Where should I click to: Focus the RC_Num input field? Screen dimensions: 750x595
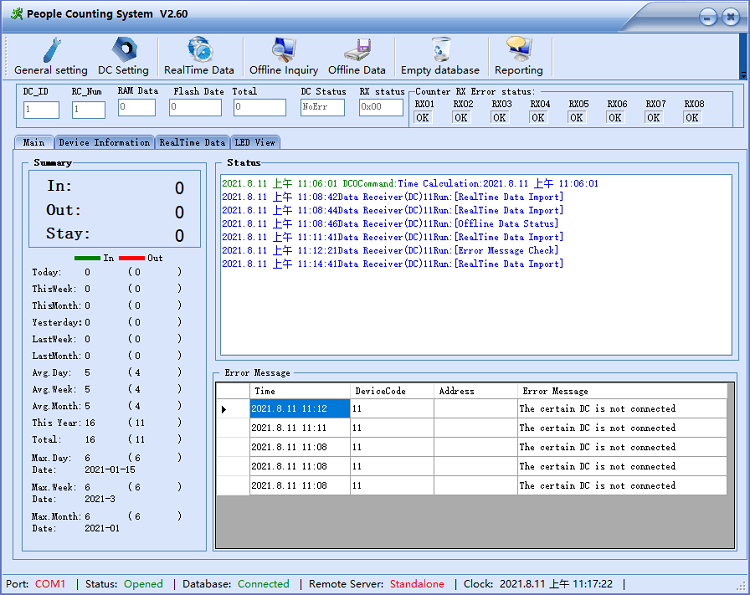[88, 110]
